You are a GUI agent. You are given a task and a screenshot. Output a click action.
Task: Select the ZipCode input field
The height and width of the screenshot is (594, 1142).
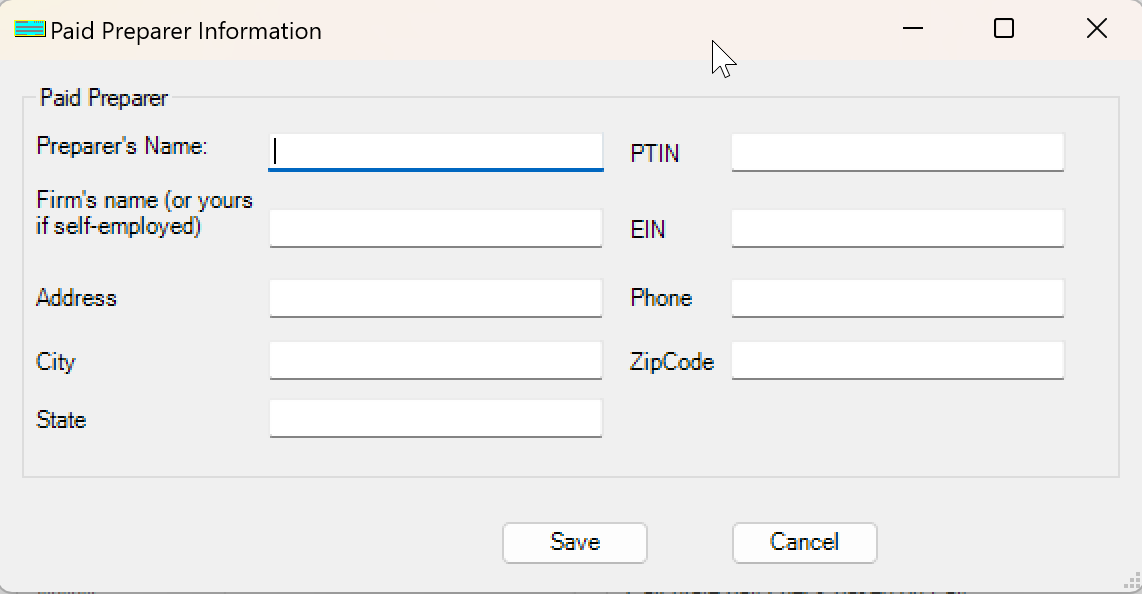pyautogui.click(x=897, y=360)
